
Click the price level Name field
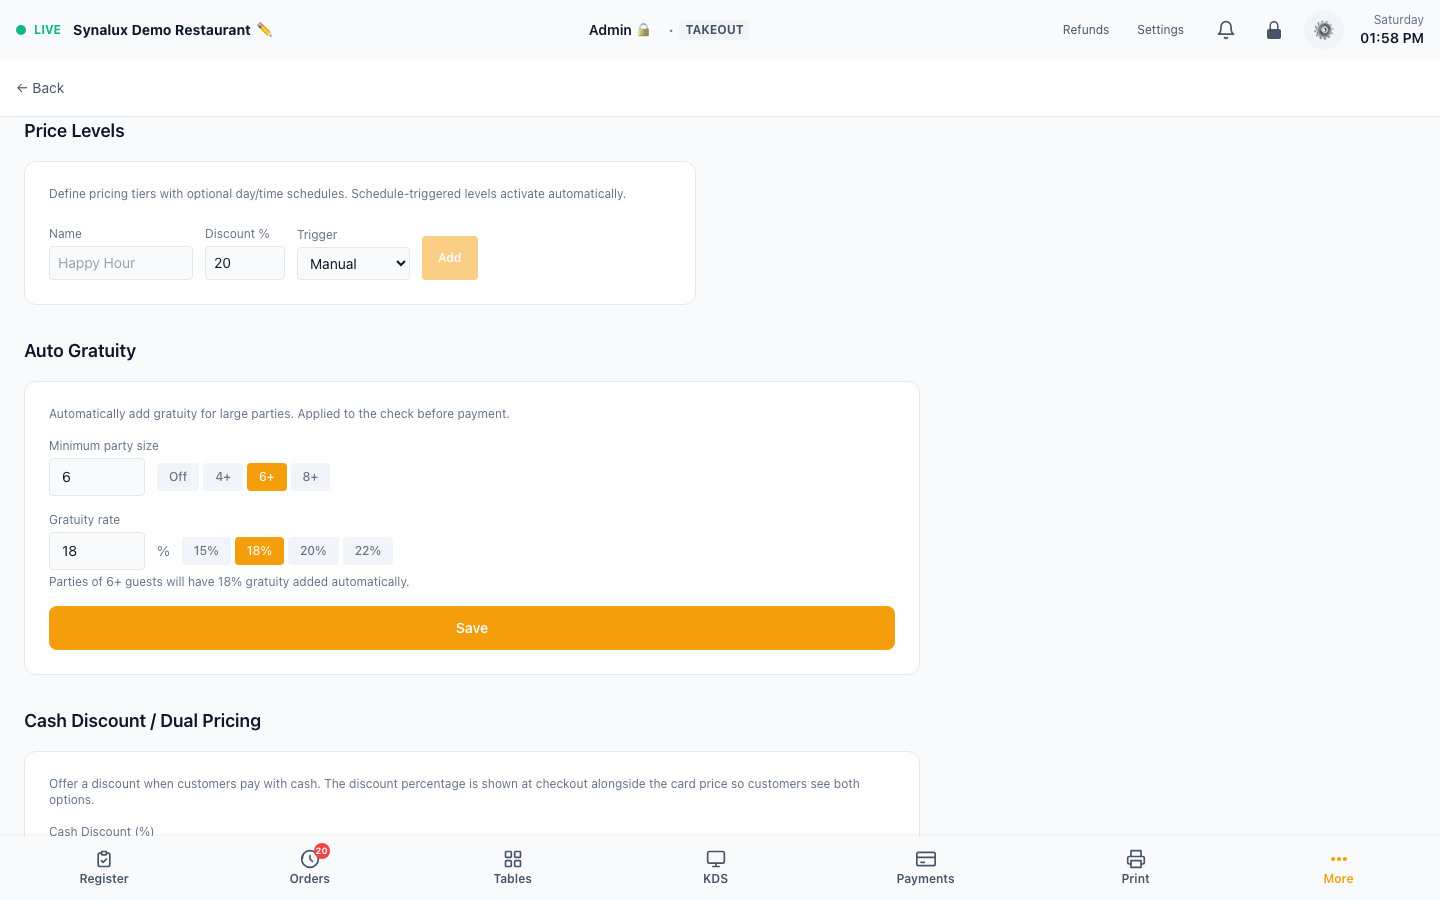121,263
